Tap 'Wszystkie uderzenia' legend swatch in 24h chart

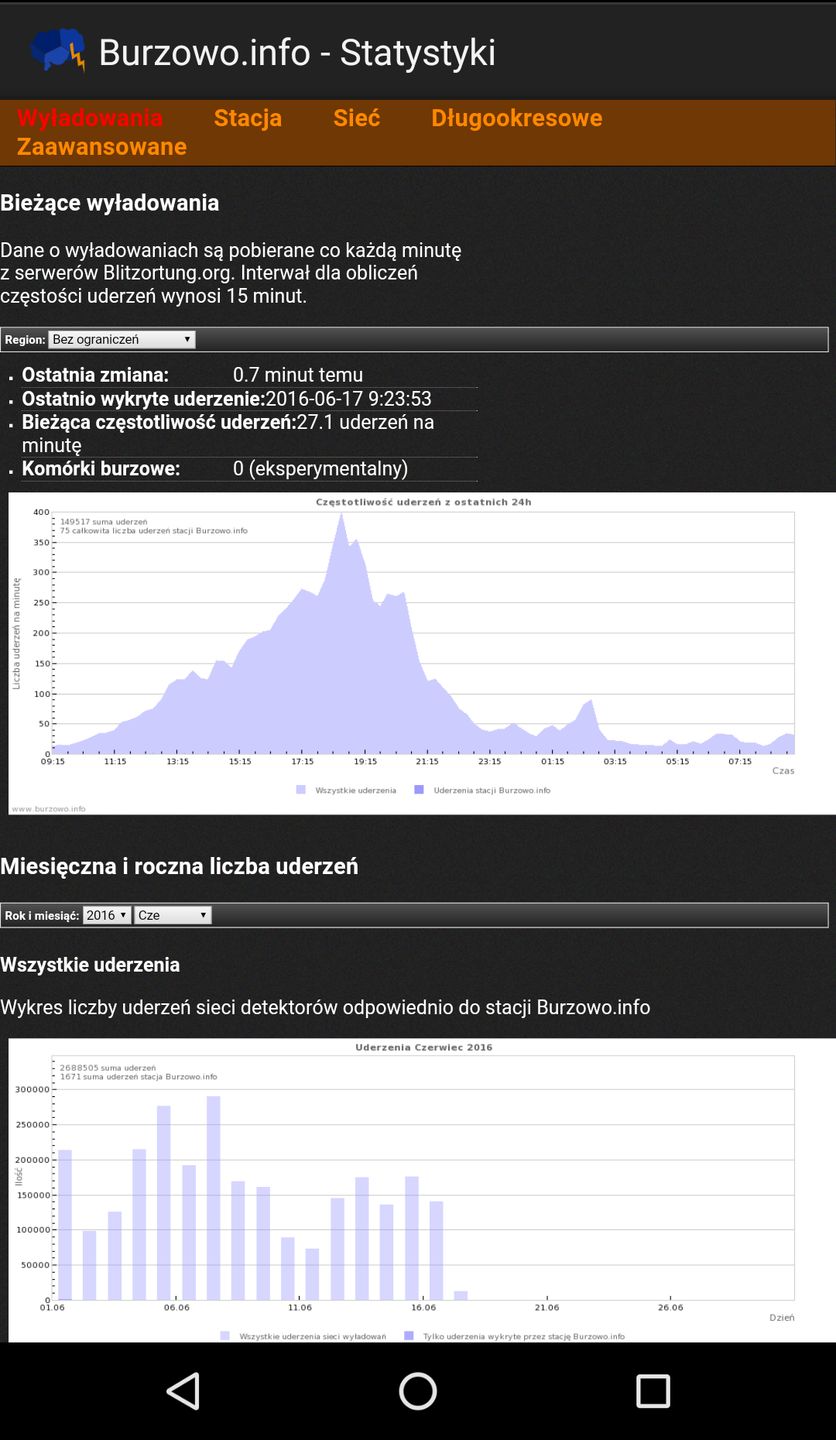pos(301,790)
